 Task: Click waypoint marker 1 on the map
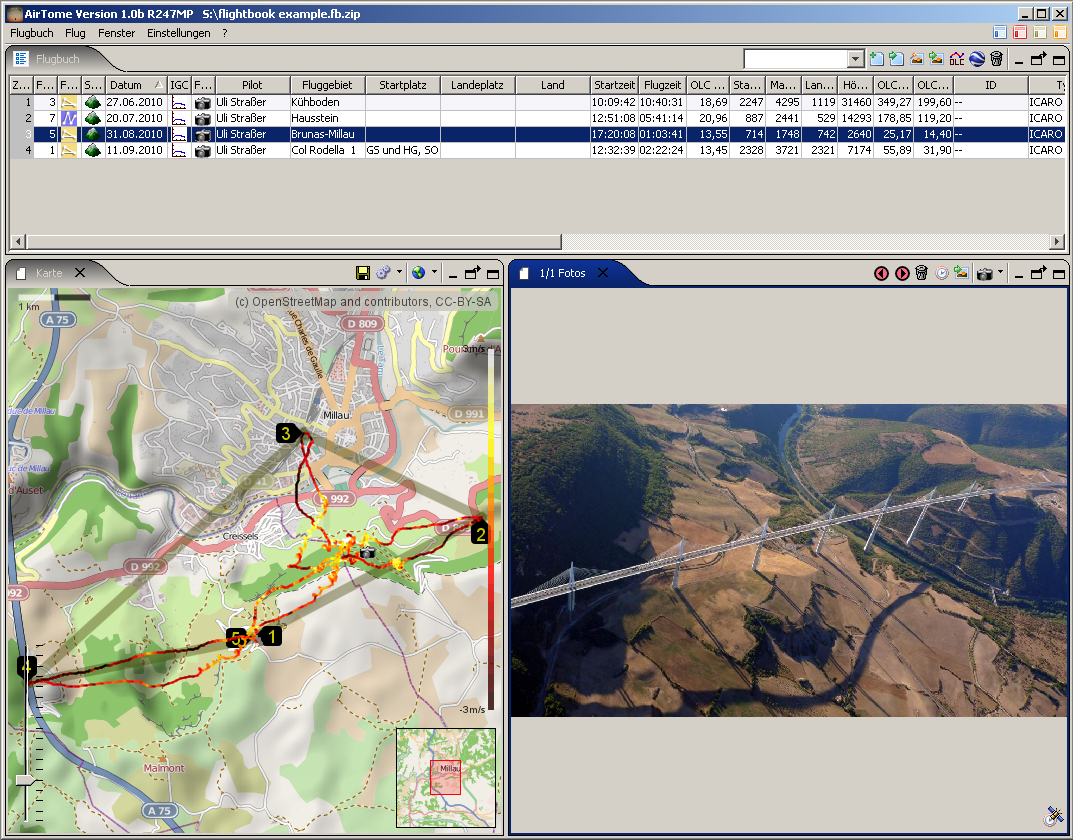270,637
